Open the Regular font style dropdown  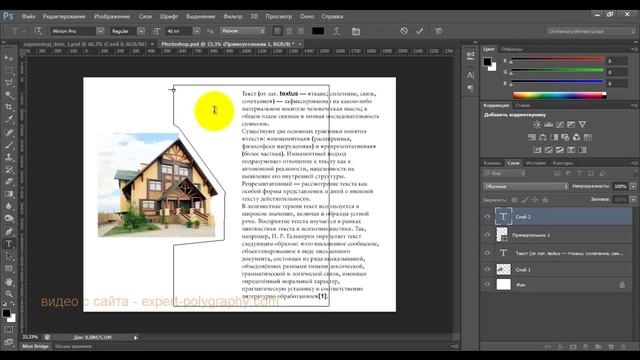(141, 31)
